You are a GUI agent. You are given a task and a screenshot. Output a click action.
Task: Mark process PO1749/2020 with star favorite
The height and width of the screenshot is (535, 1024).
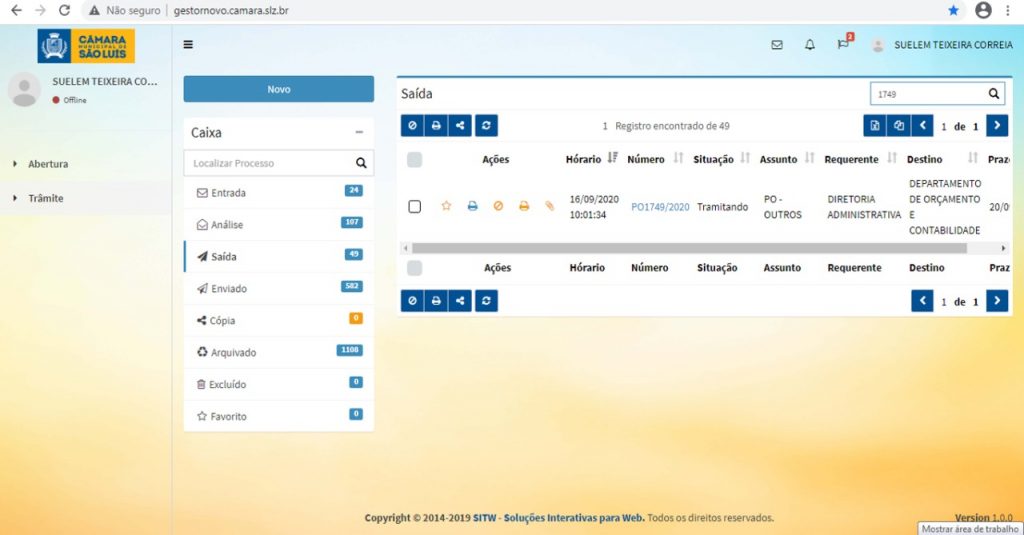pyautogui.click(x=446, y=206)
